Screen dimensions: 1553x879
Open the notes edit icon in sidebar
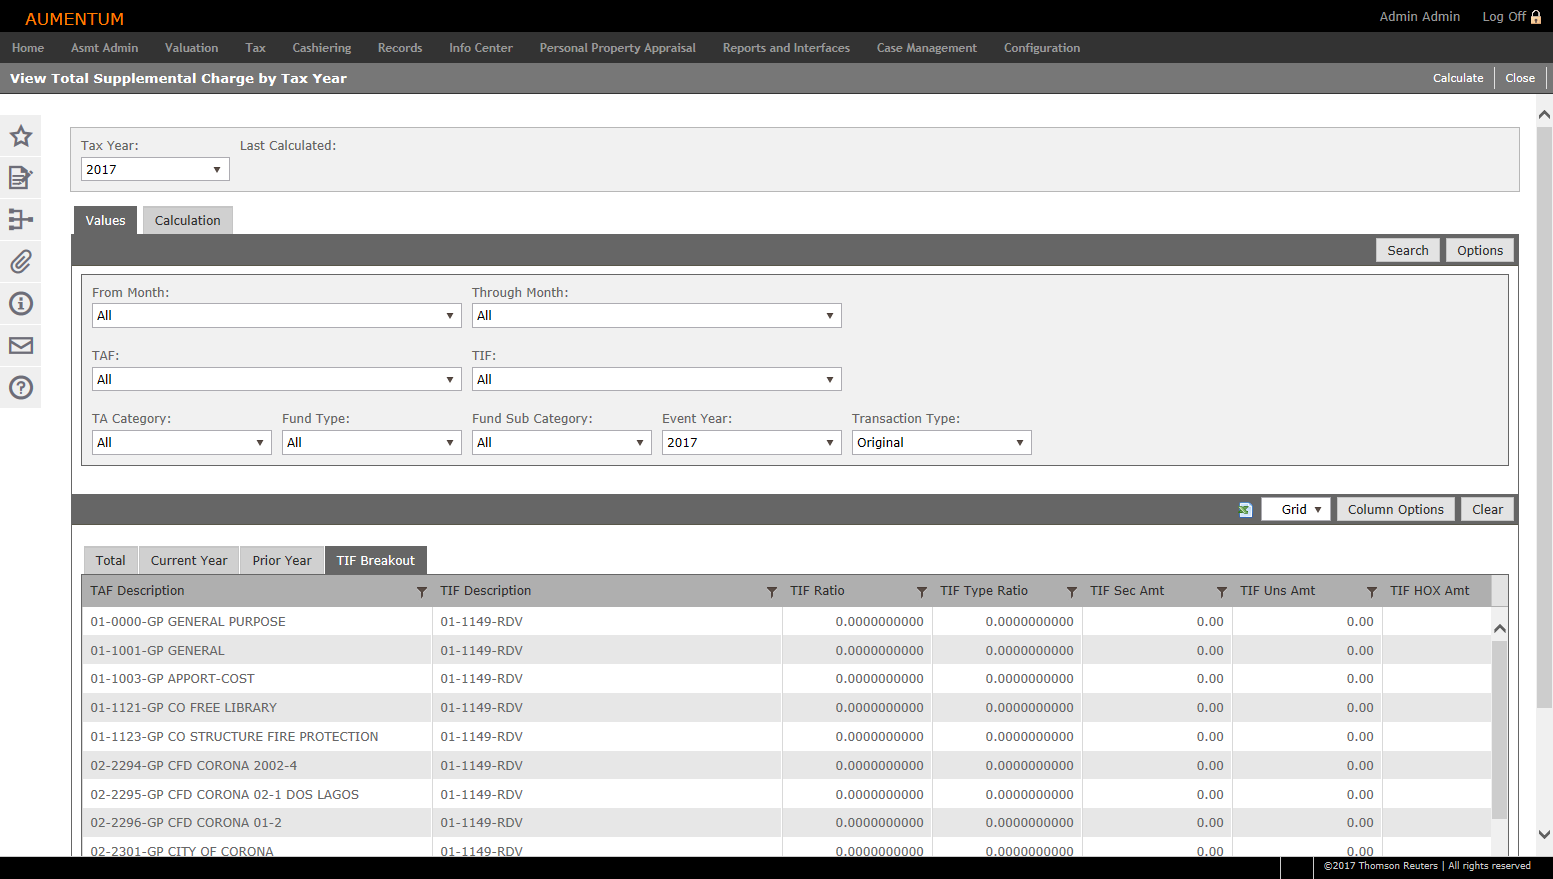click(21, 178)
